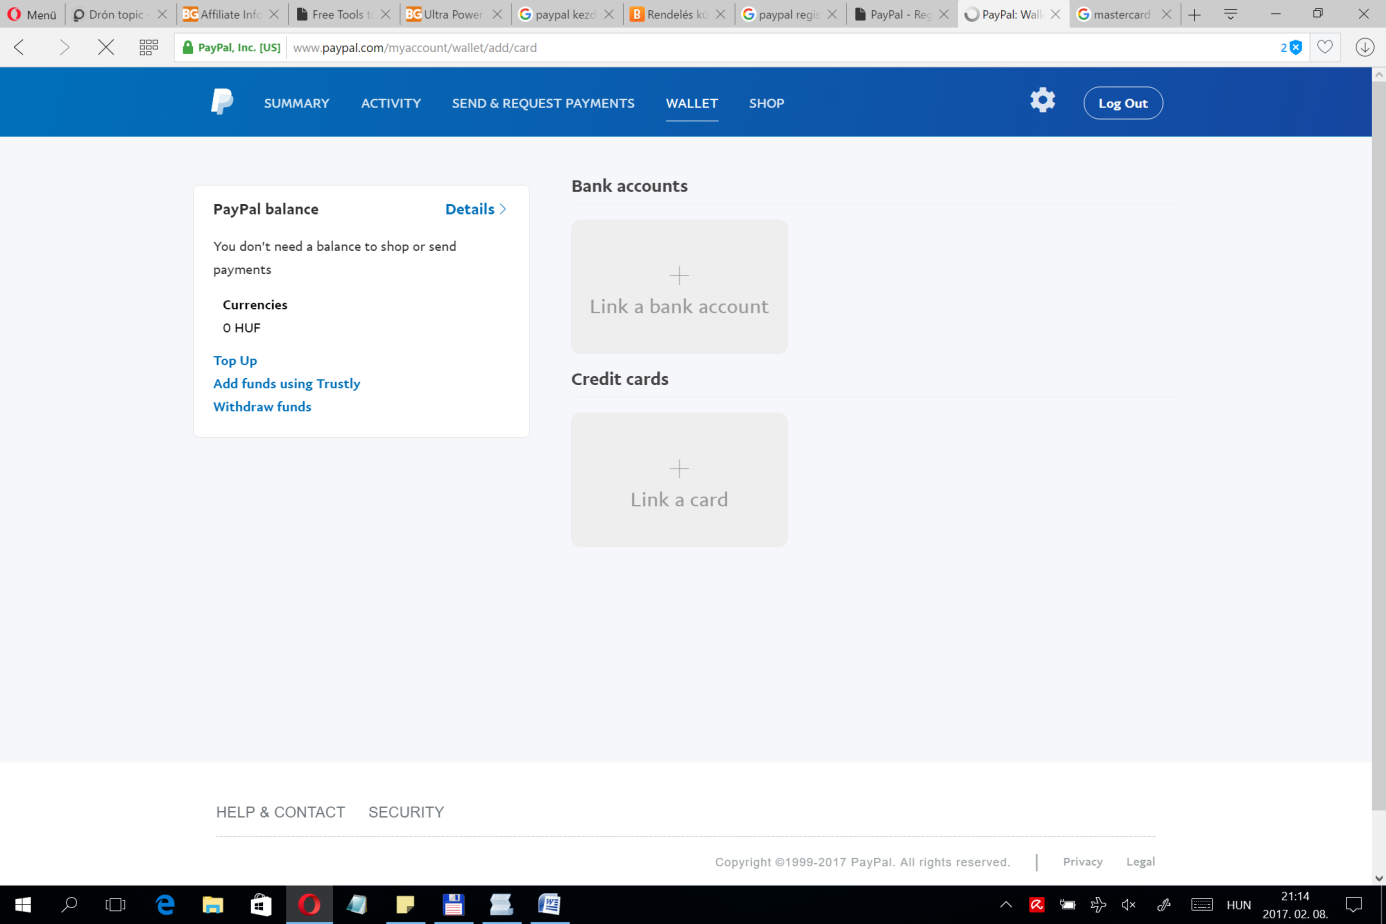Open the Speed Dial grid icon
The height and width of the screenshot is (924, 1386).
(x=149, y=47)
